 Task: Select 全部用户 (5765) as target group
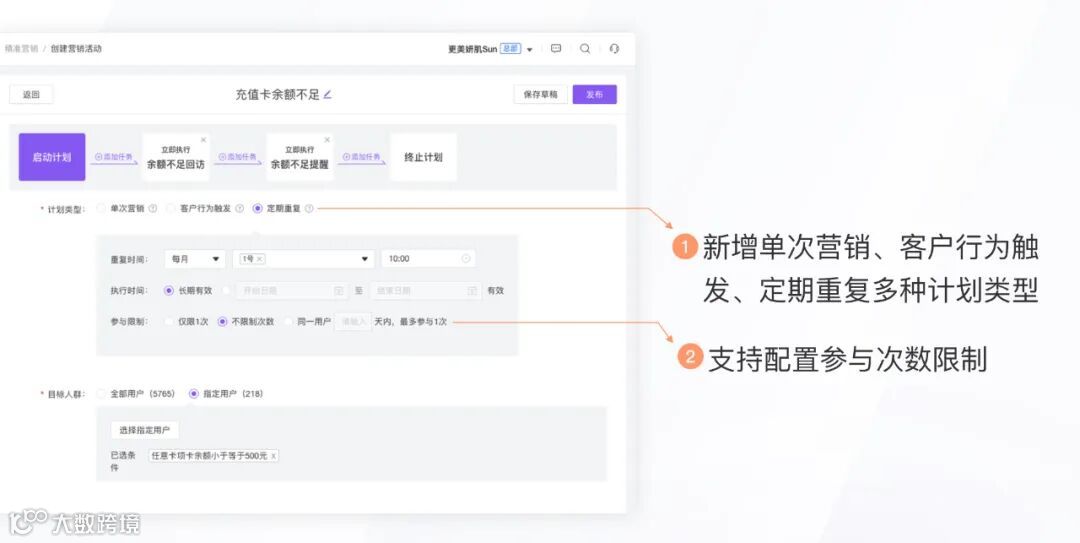click(101, 393)
